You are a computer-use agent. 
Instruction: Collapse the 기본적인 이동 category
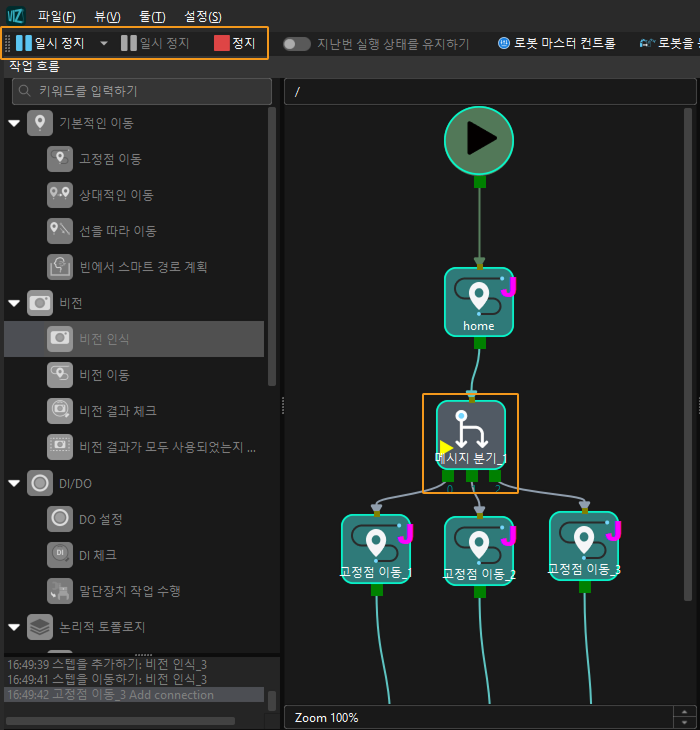(14, 123)
